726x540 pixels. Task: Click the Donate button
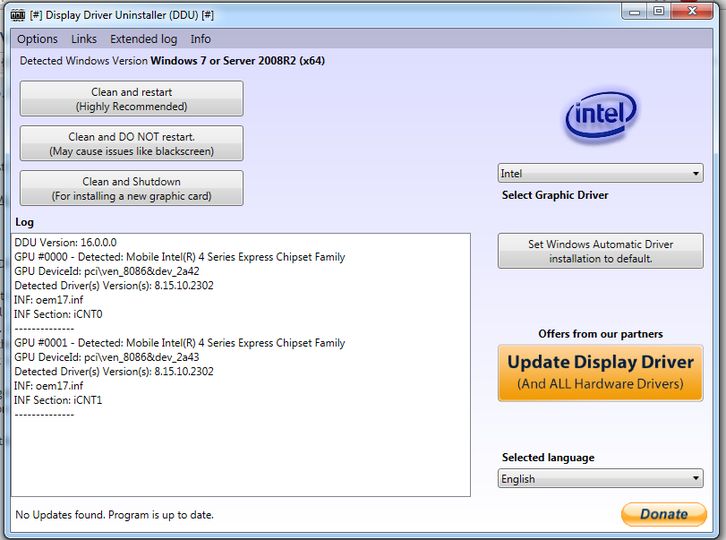pos(664,514)
